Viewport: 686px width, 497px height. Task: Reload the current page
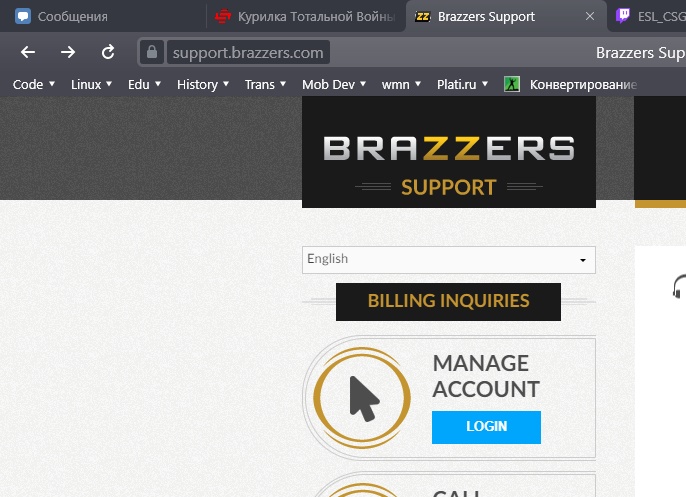[108, 52]
